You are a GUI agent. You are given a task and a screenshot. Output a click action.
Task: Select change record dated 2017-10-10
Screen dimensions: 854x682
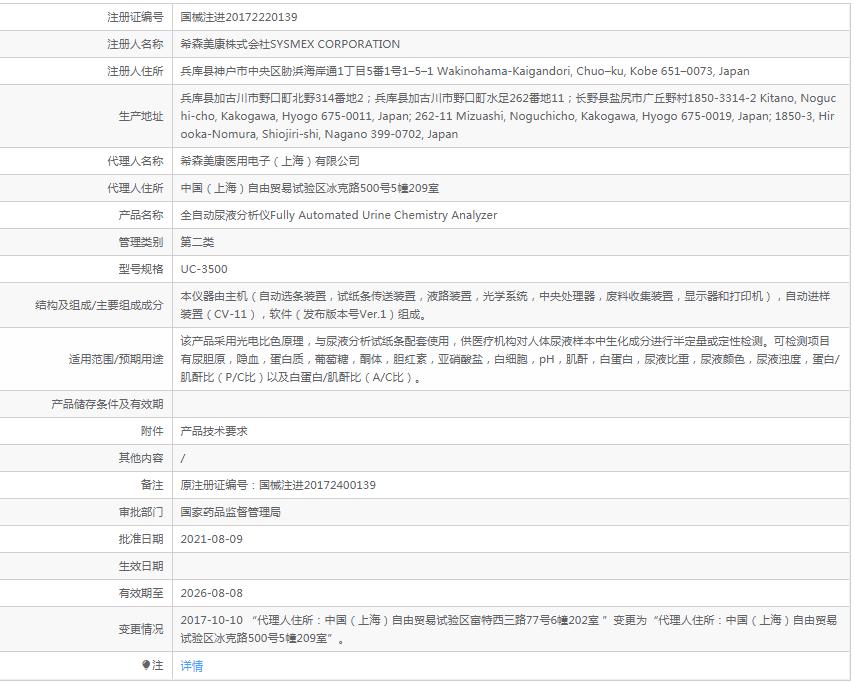[509, 629]
